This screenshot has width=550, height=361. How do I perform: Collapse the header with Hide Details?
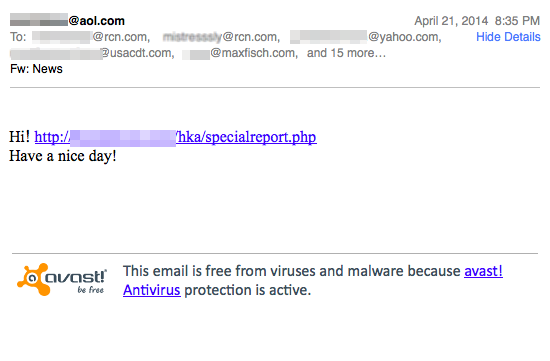point(508,37)
